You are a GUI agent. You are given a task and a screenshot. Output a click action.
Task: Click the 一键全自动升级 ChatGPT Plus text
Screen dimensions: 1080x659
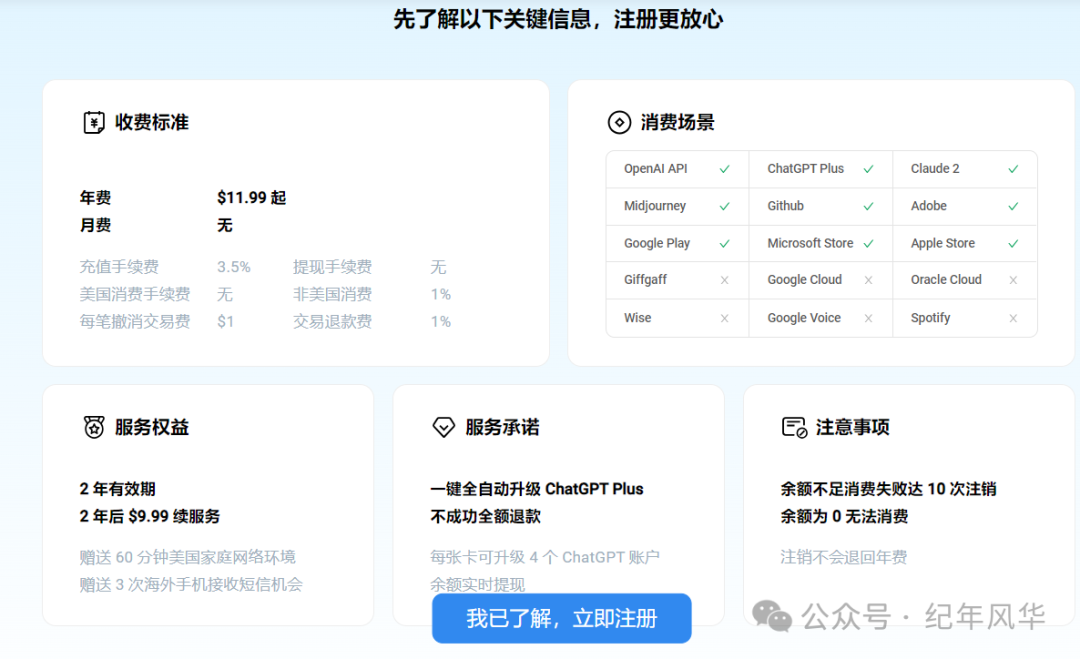(x=537, y=489)
